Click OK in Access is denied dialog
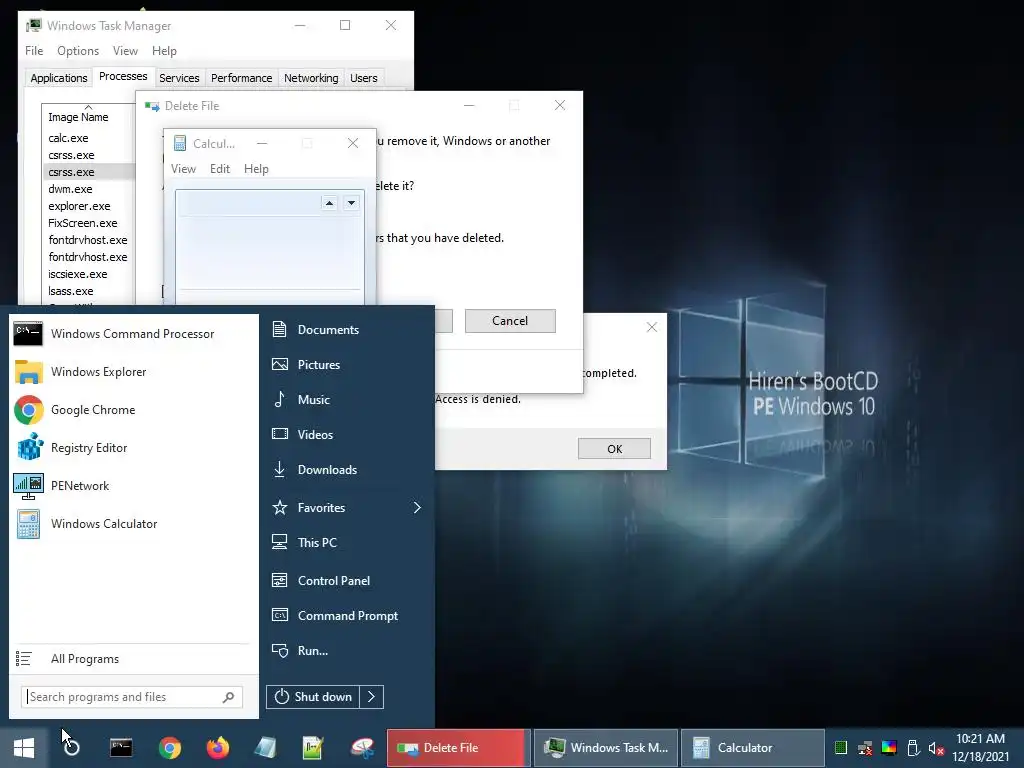This screenshot has height=768, width=1024. 615,449
